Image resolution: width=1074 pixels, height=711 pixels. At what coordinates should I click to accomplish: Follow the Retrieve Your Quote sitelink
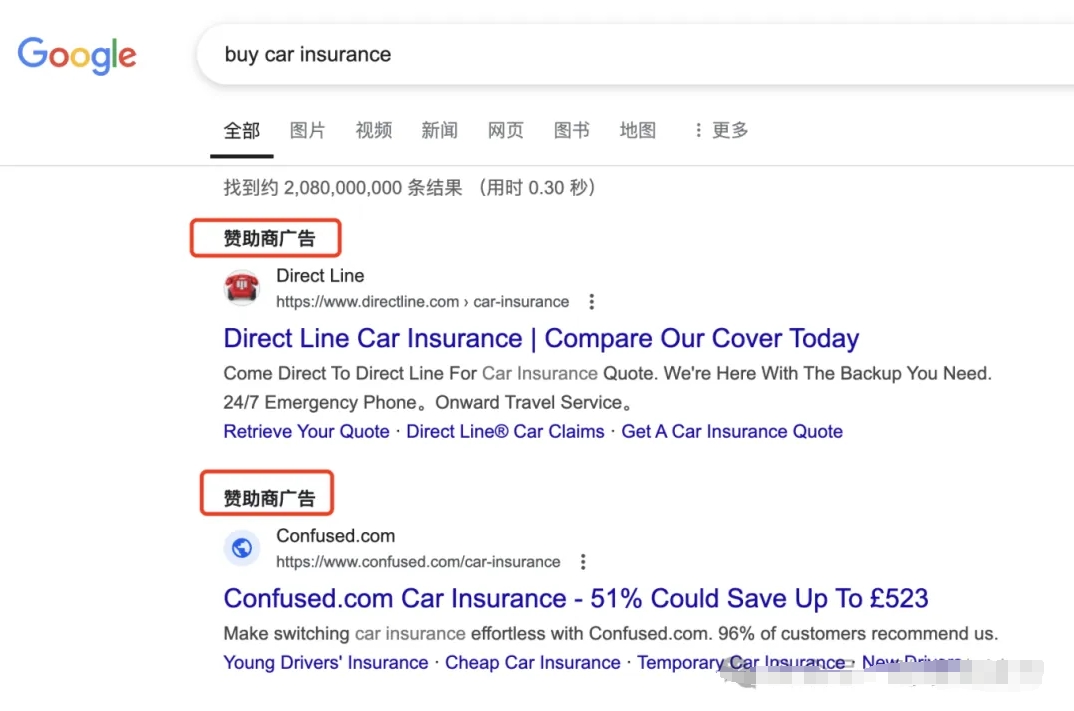click(x=306, y=431)
